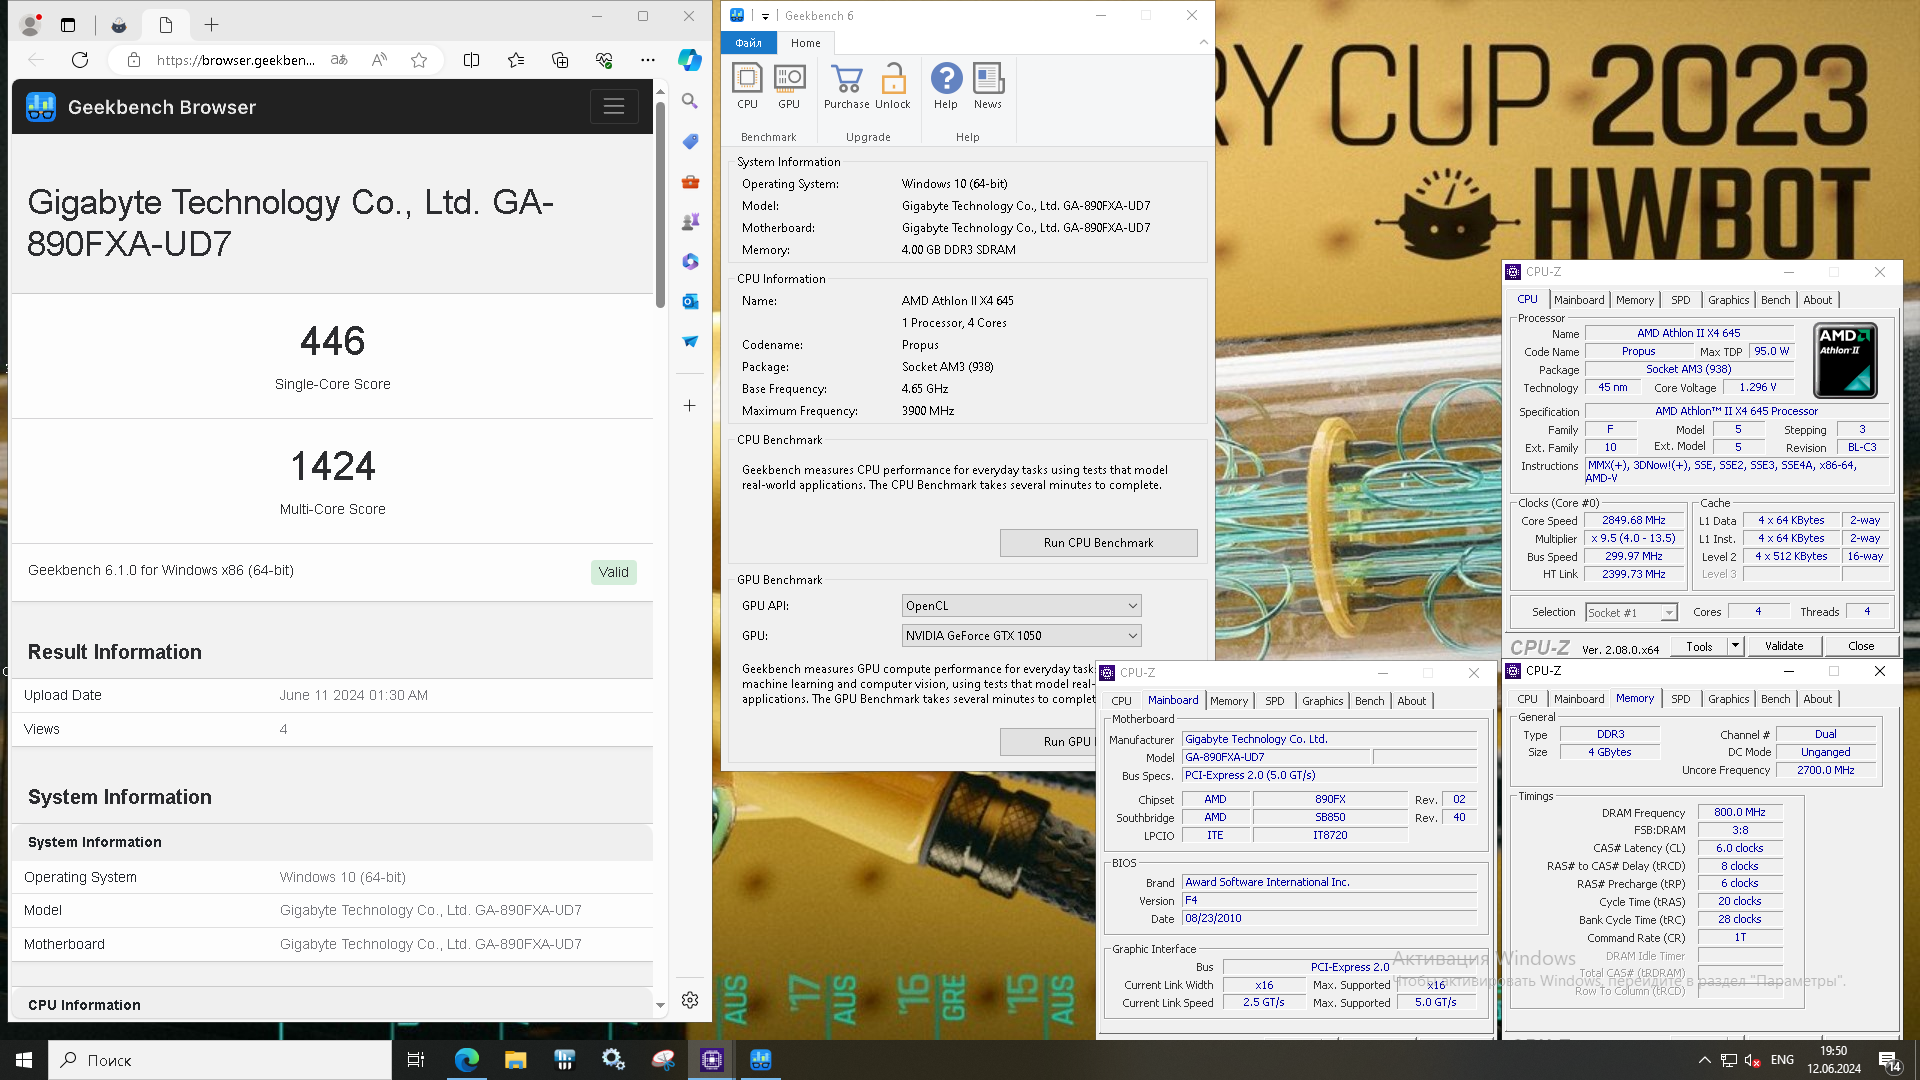
Task: Click the 446 Single-Core Score value
Action: 333,341
